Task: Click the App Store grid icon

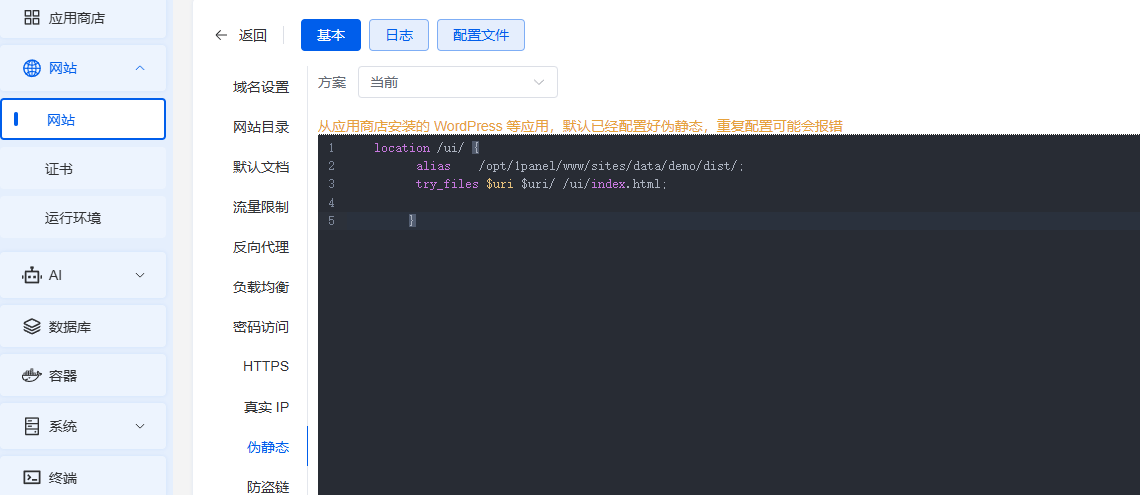Action: click(x=32, y=17)
